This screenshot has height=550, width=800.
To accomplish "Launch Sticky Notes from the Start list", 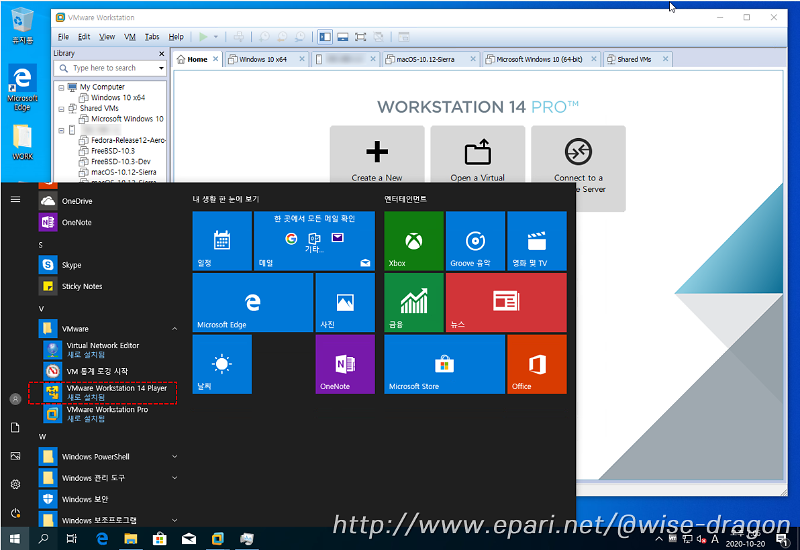I will pyautogui.click(x=108, y=286).
